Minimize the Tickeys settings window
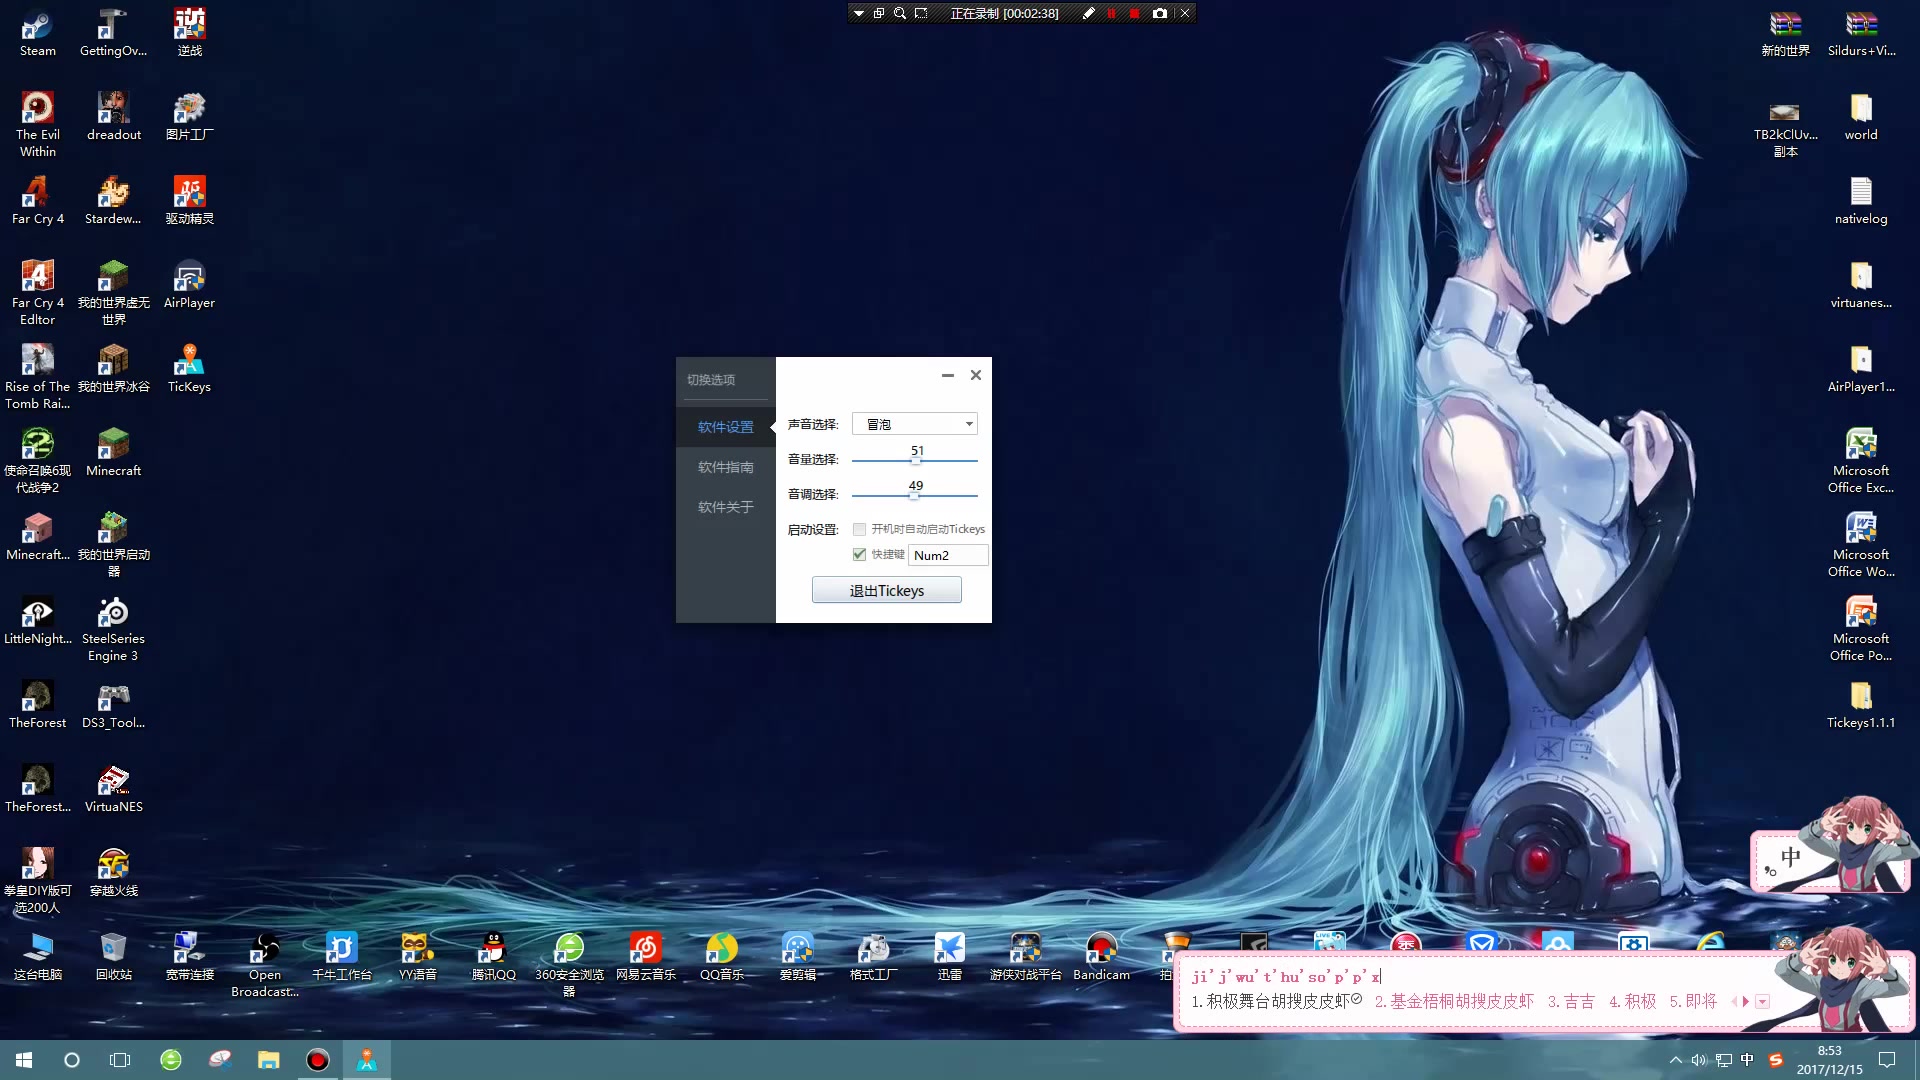 (948, 375)
